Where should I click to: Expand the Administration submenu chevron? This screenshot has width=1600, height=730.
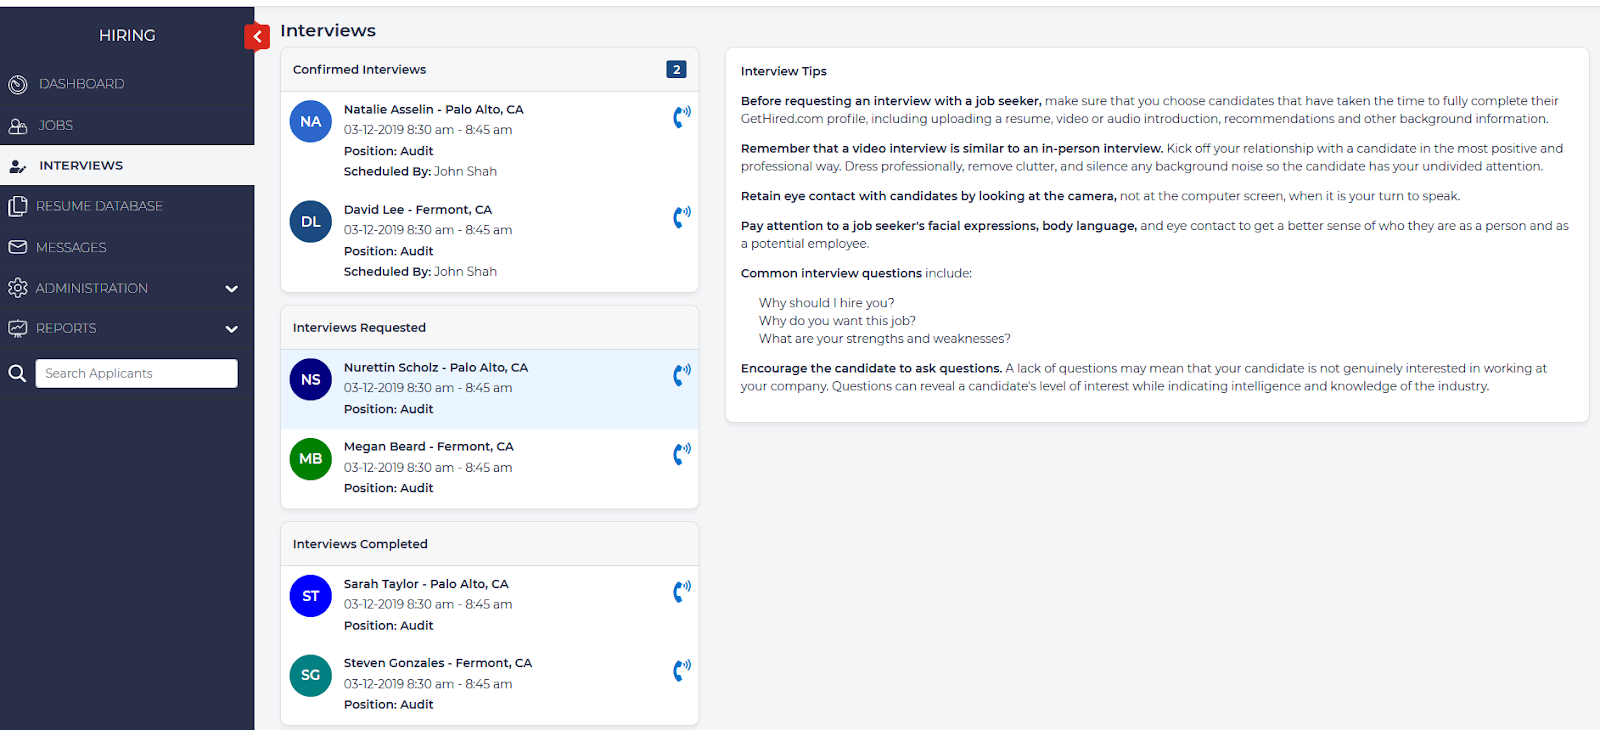(232, 289)
